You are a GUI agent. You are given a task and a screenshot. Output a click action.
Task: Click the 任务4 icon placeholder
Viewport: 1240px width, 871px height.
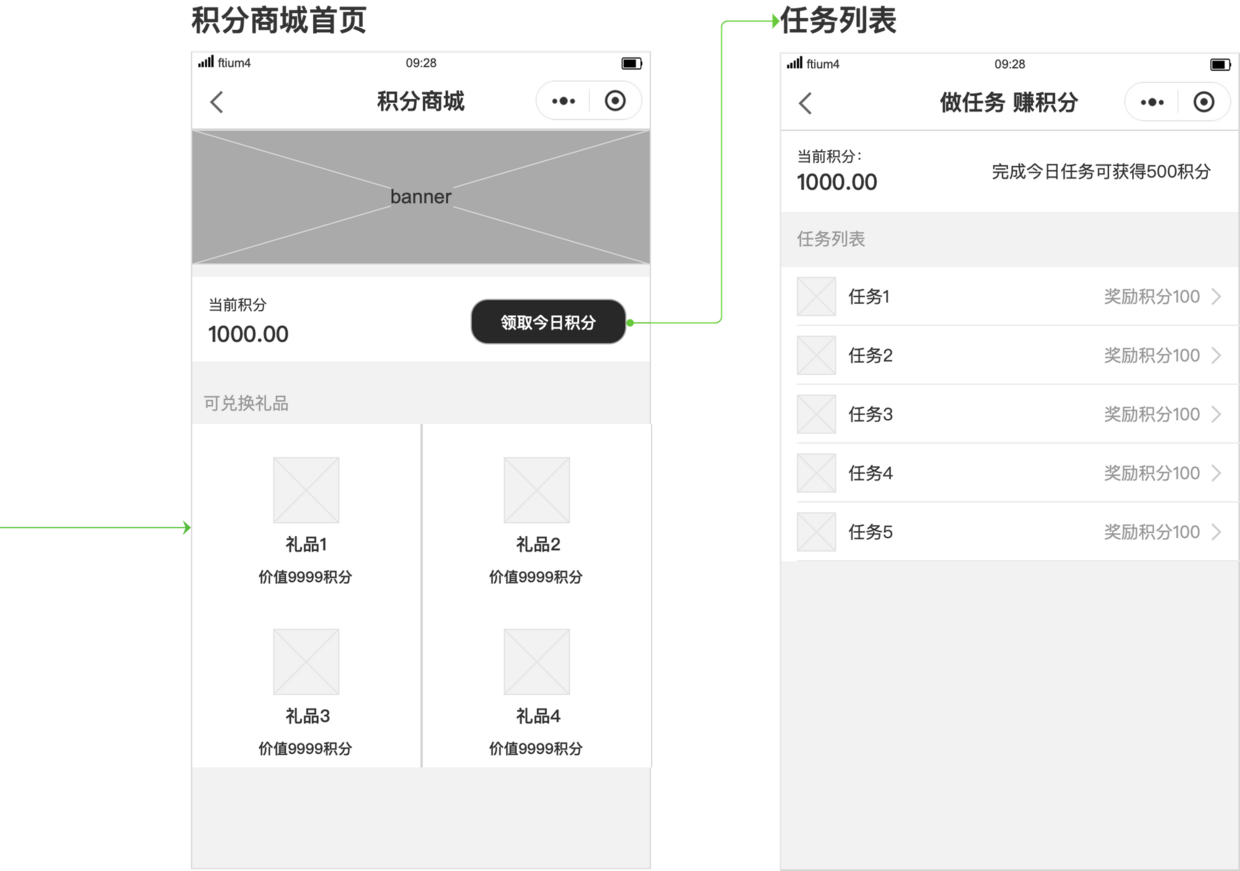pyautogui.click(x=816, y=473)
